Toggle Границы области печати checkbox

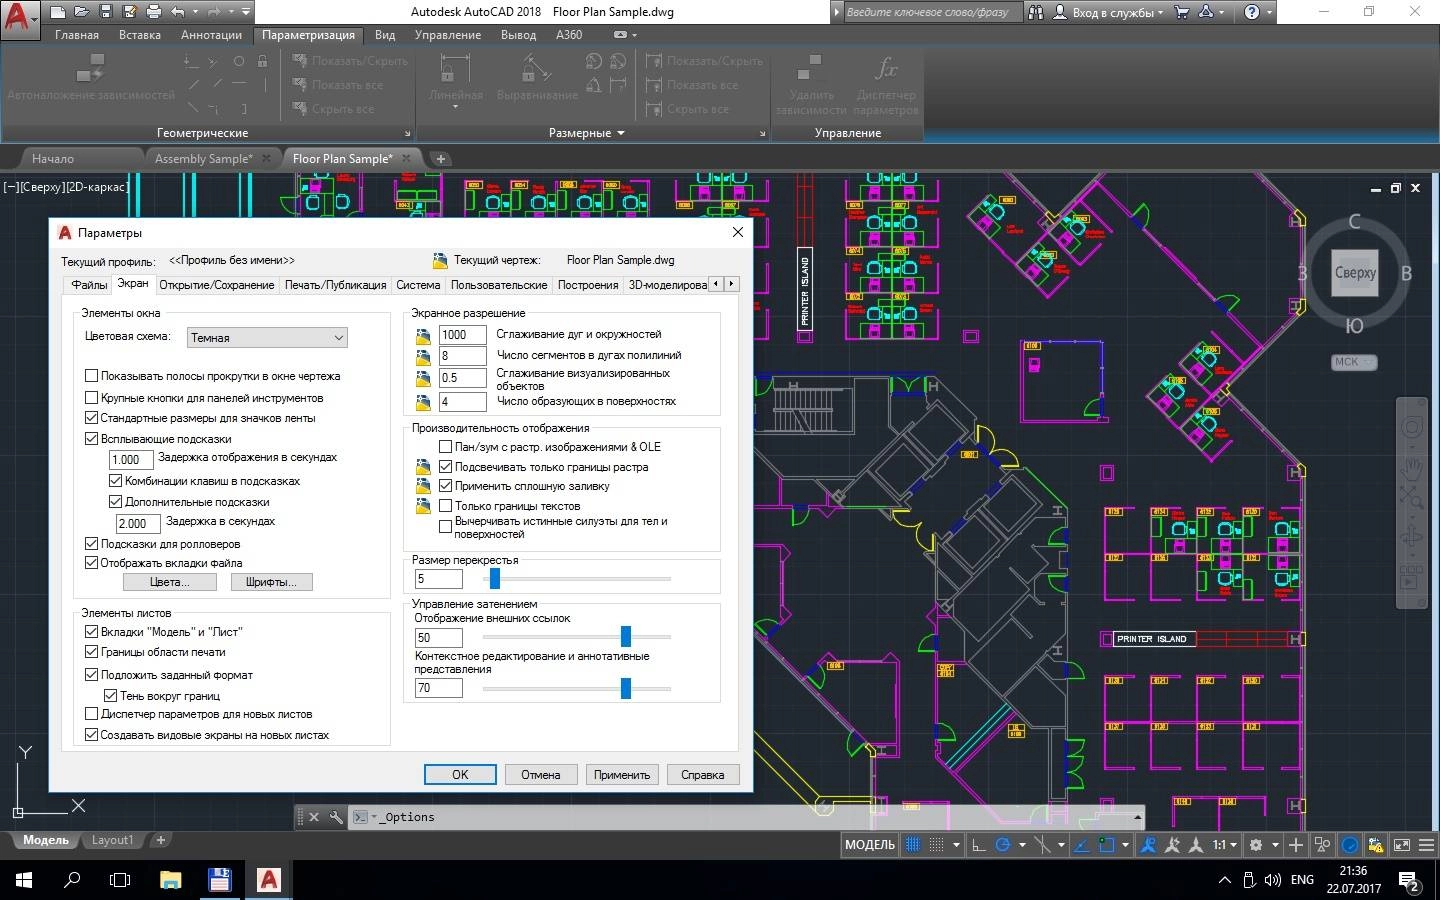click(92, 652)
